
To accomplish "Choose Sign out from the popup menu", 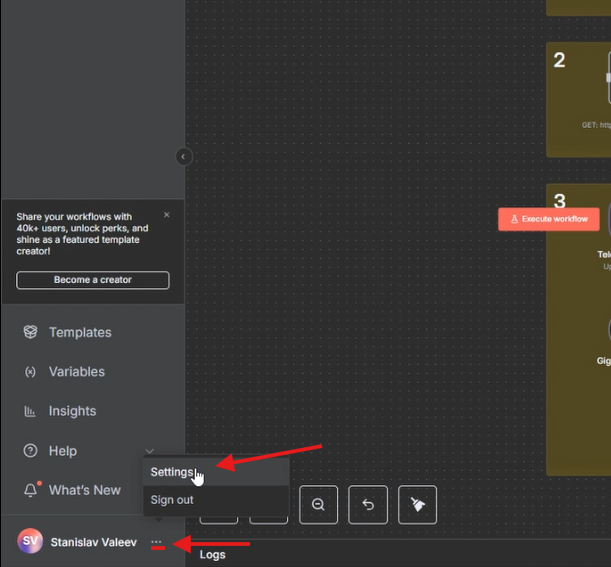I will click(x=216, y=500).
